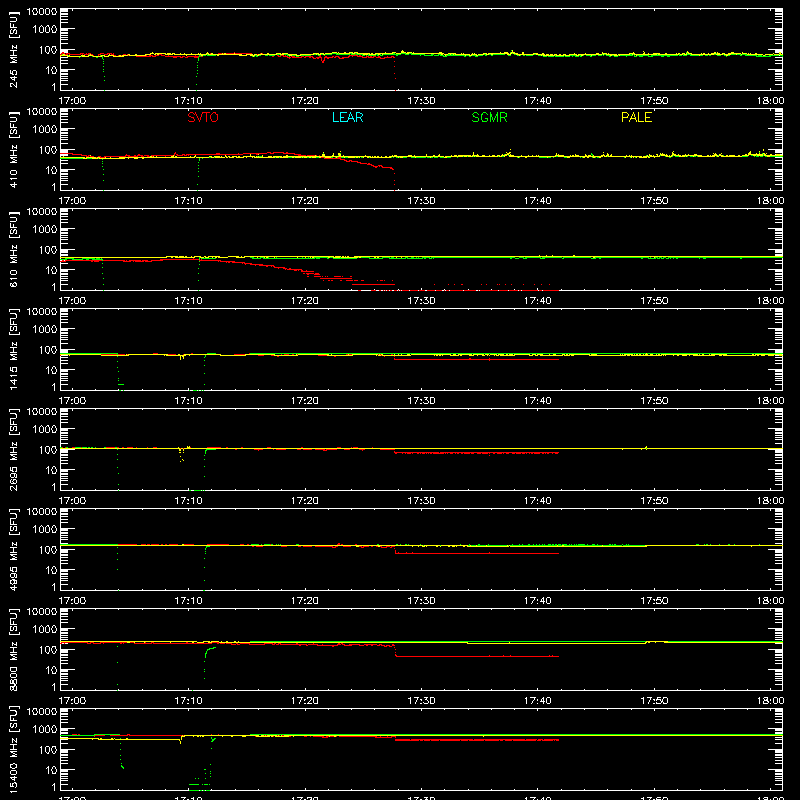
Task: Click the 17:00 label under the 8800 MHz panel
Action: 72,701
